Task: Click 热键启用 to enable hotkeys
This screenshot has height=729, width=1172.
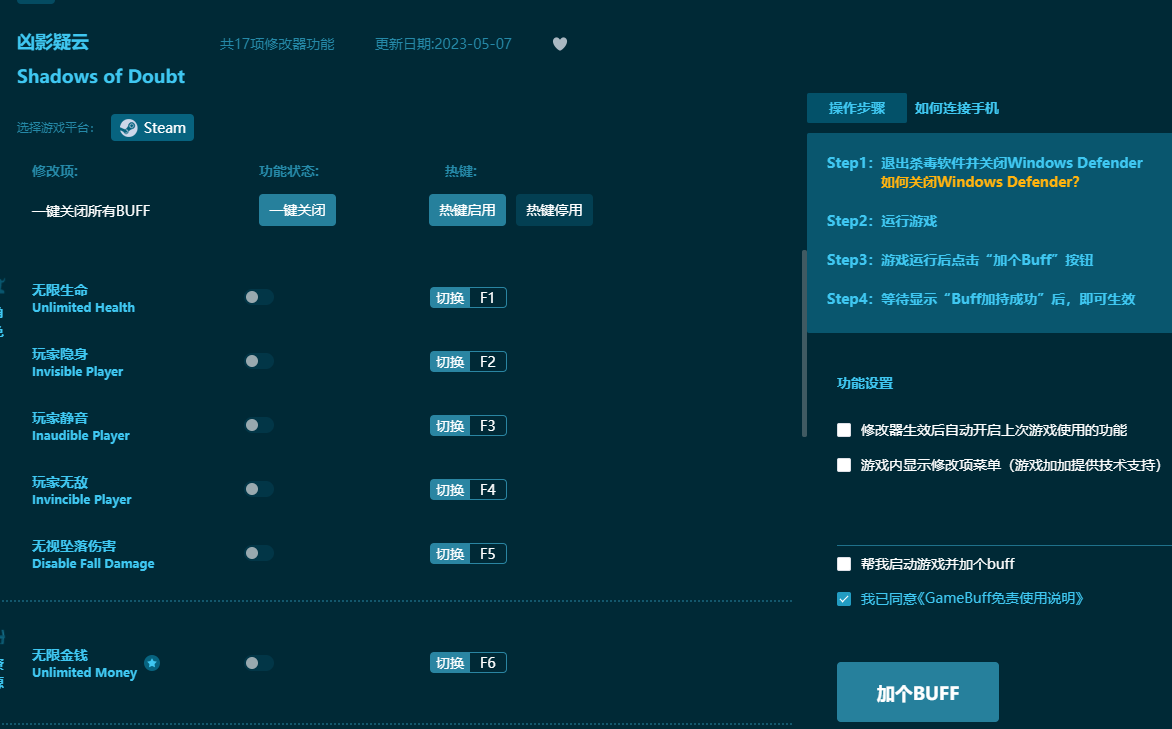Action: tap(468, 210)
